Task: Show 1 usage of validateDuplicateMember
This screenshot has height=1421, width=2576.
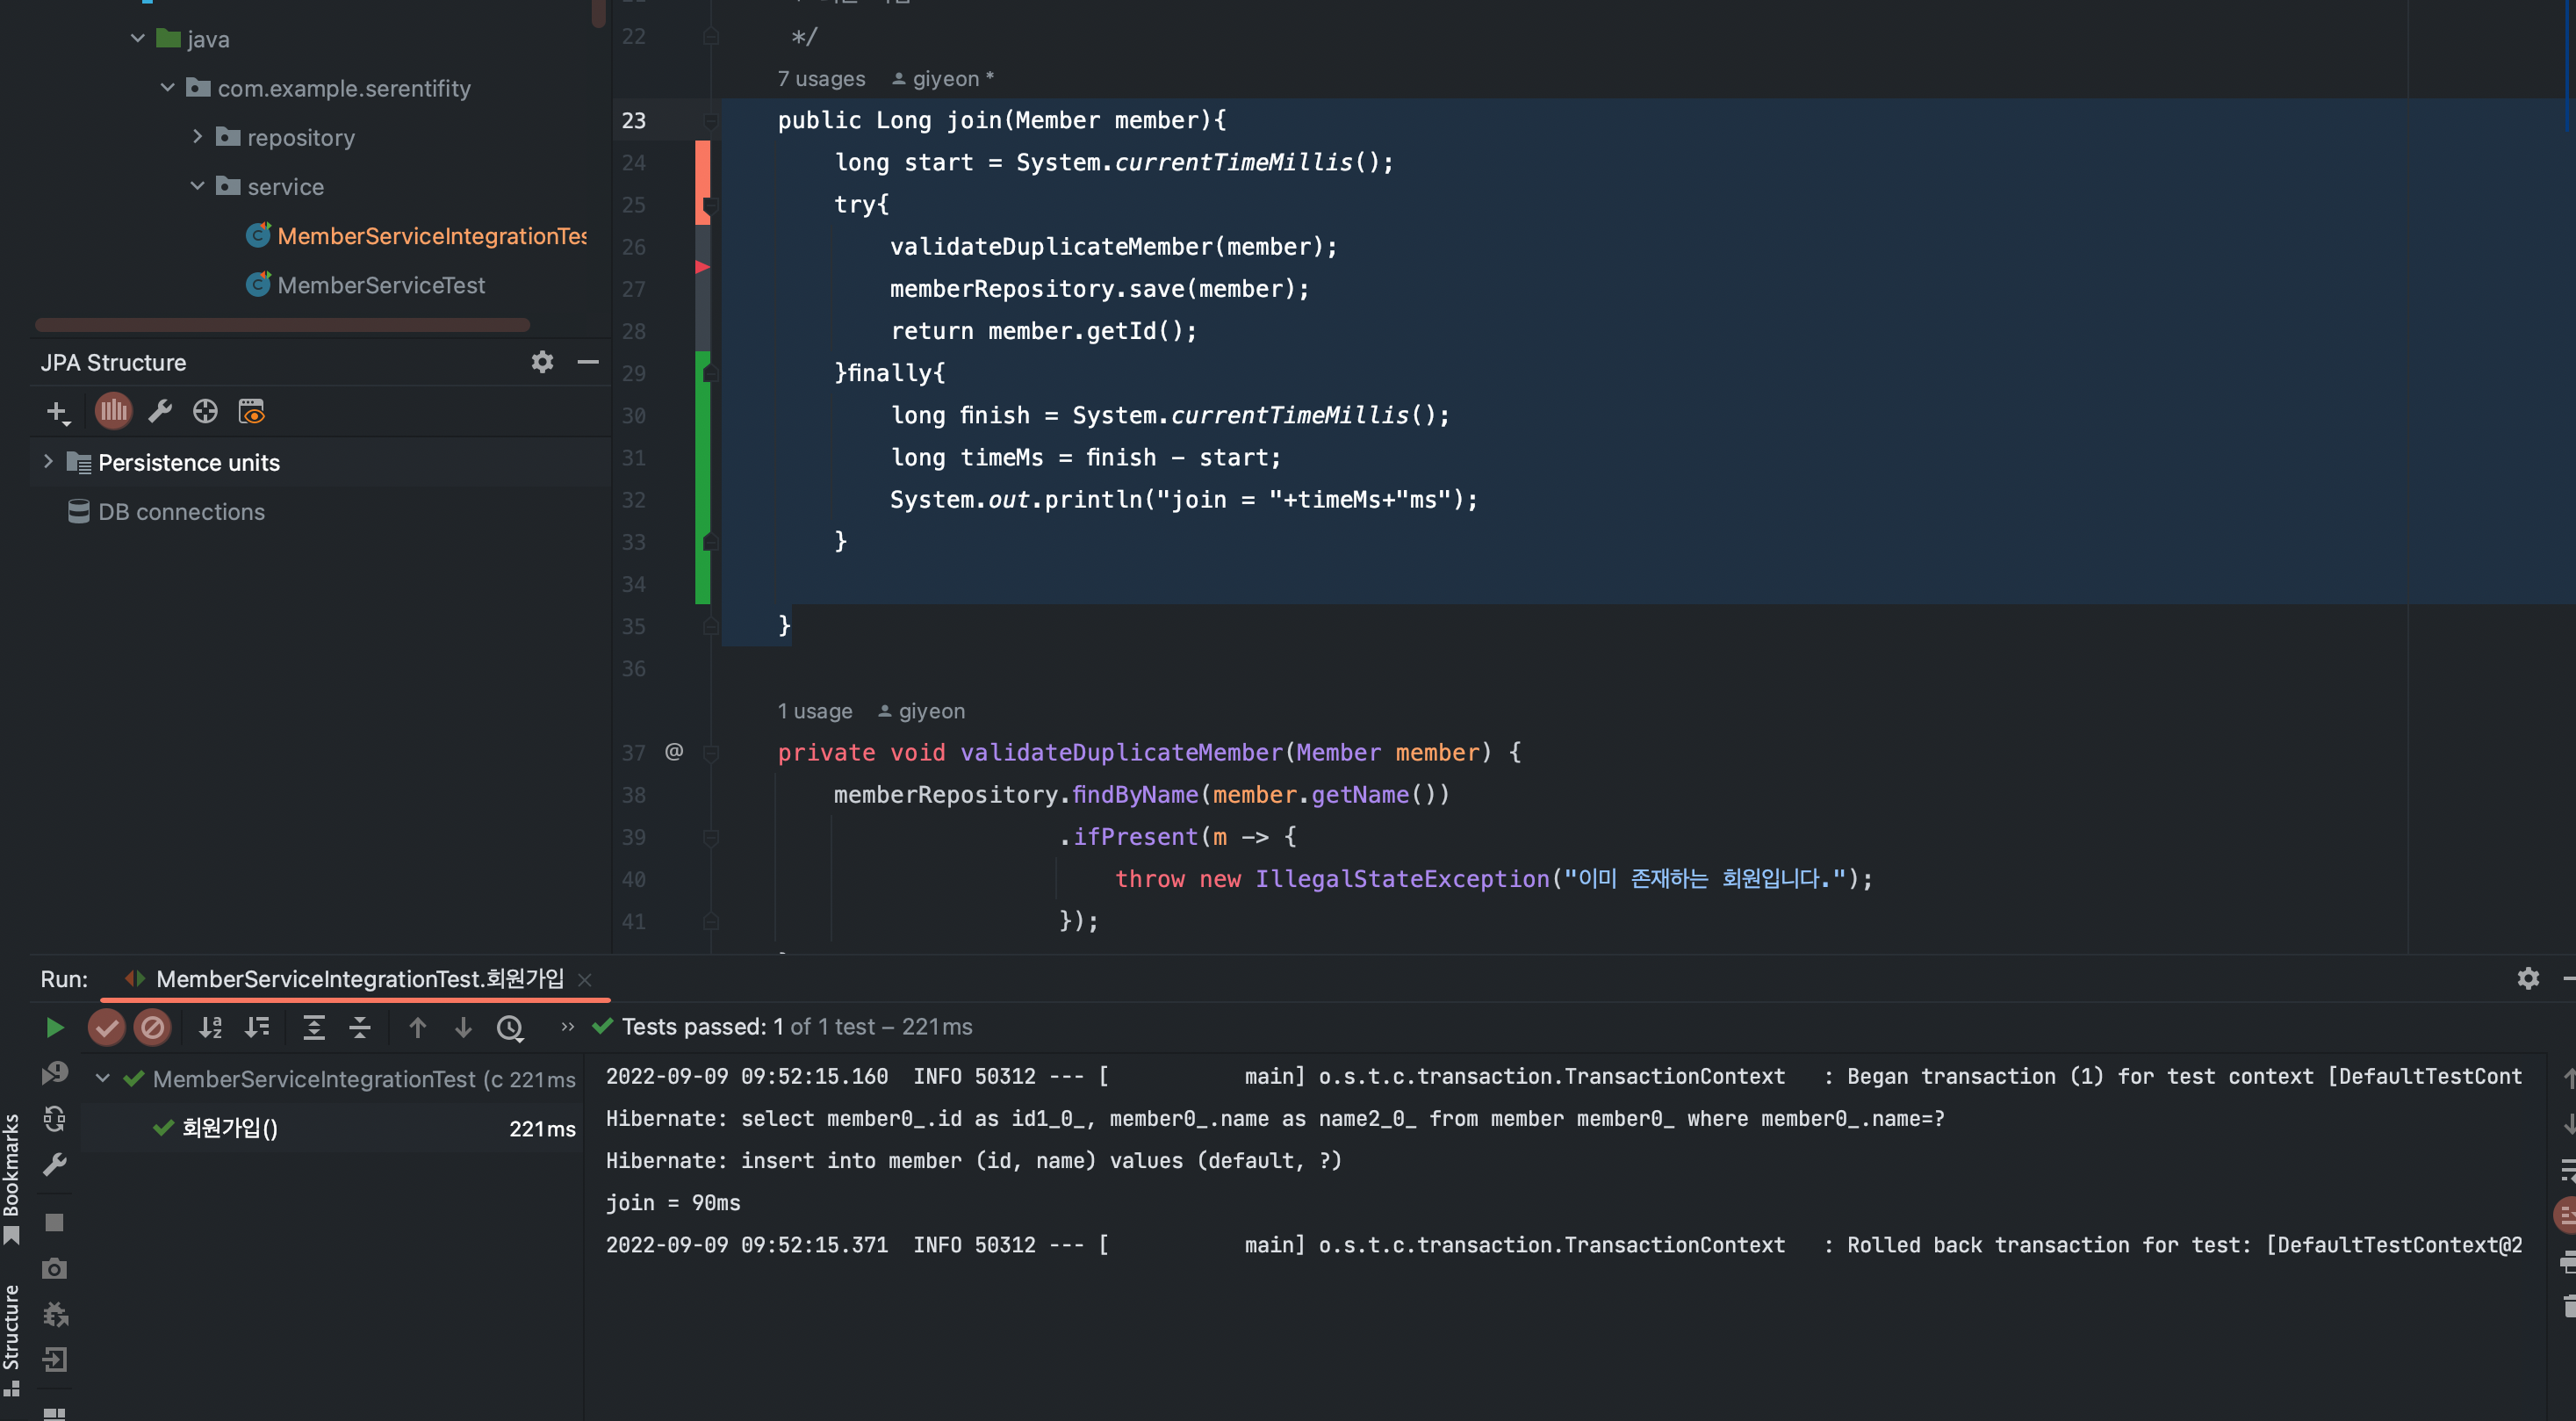Action: point(815,711)
